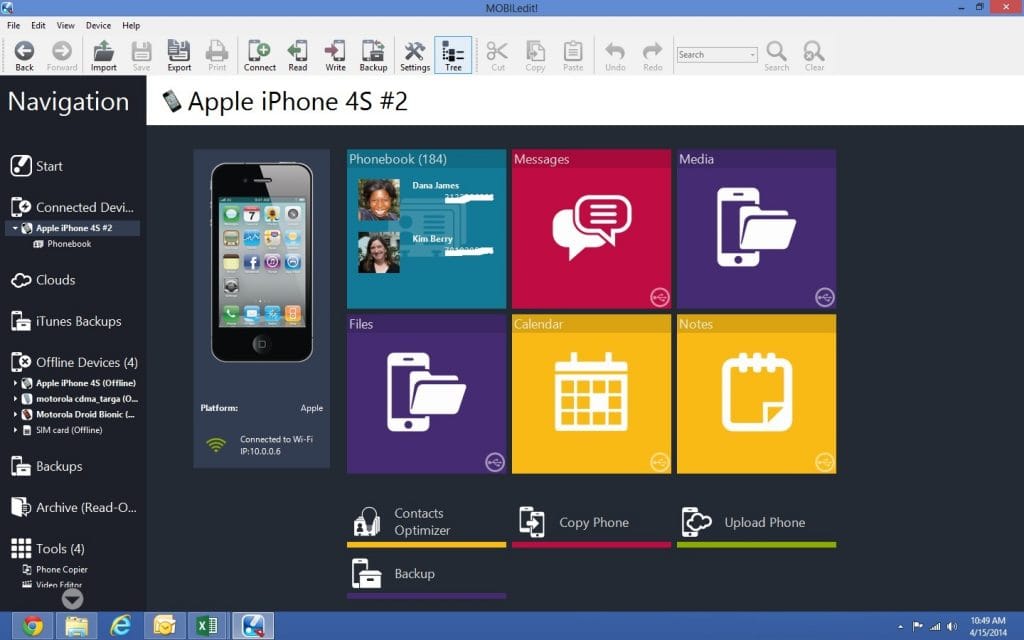Click the green bar under Upload Phone
The width and height of the screenshot is (1024, 640).
[x=756, y=544]
